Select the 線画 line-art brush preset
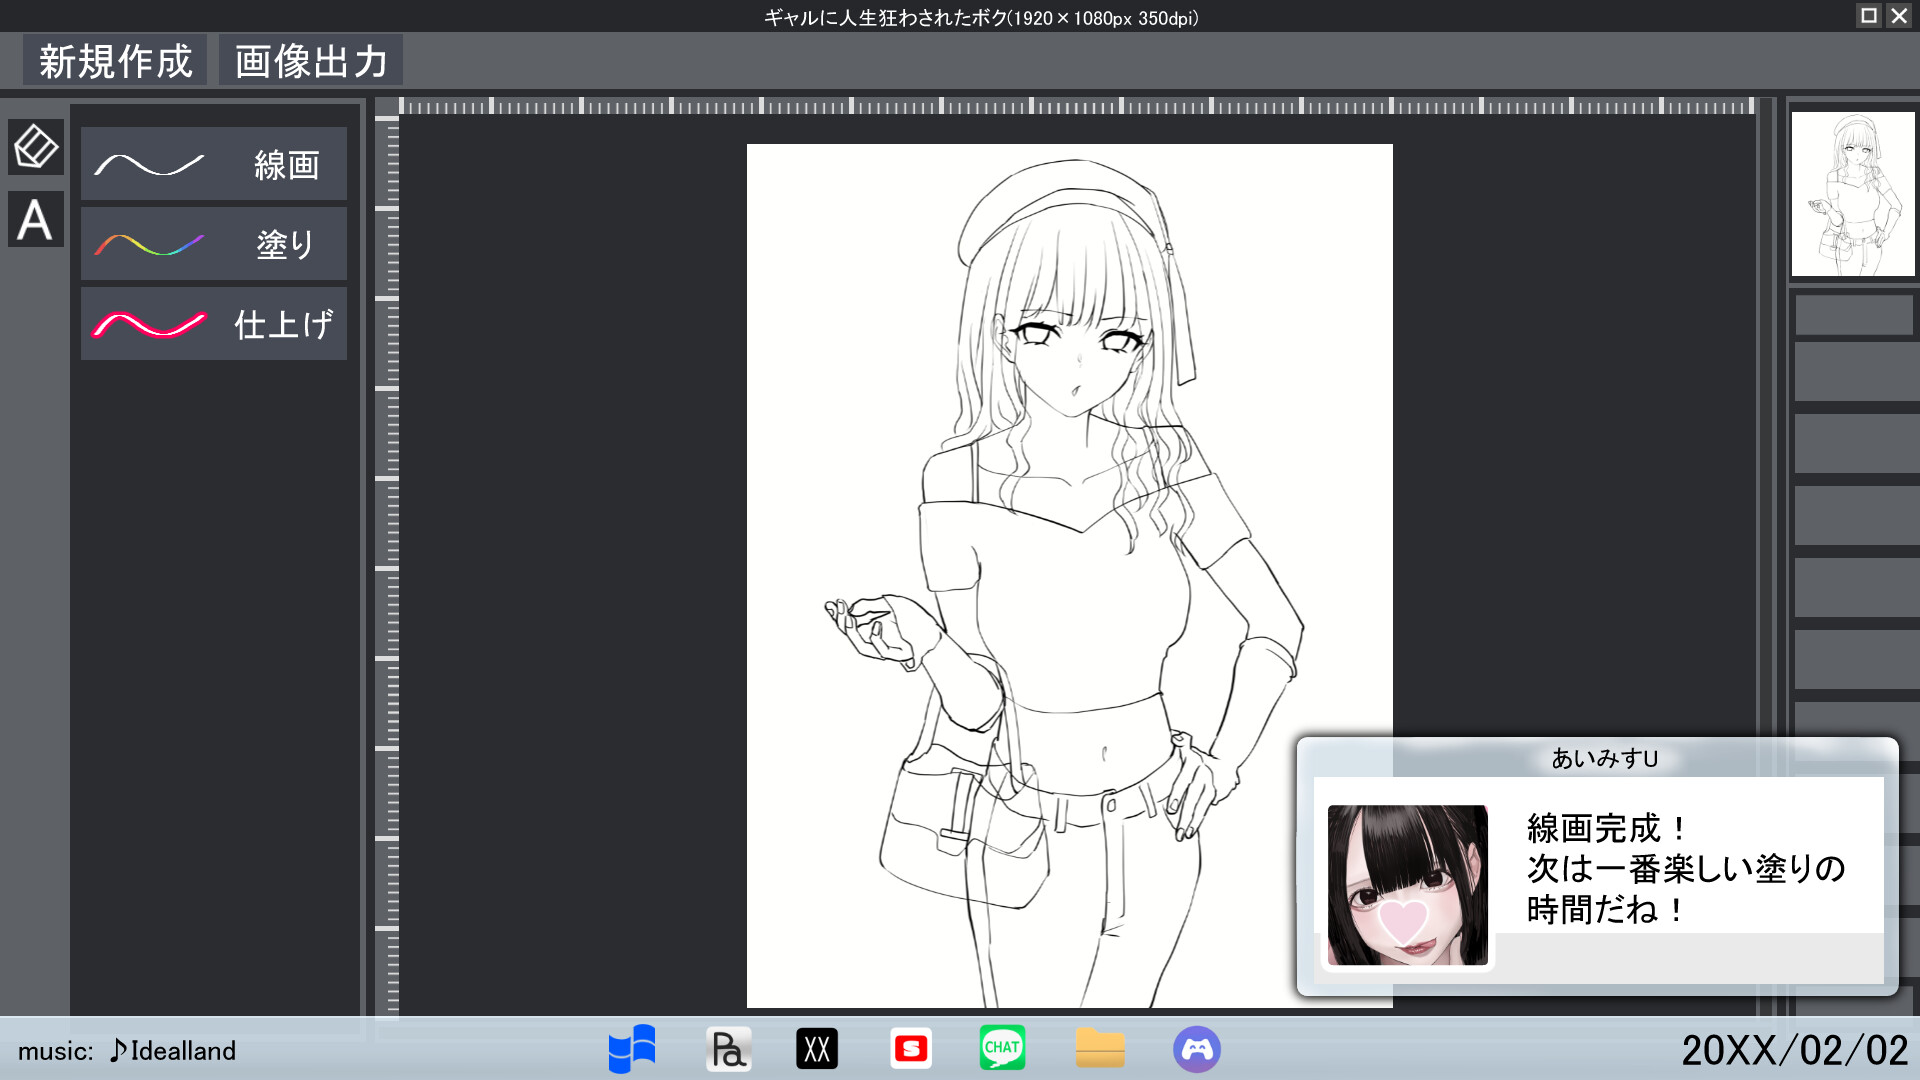The image size is (1920, 1080). tap(213, 163)
